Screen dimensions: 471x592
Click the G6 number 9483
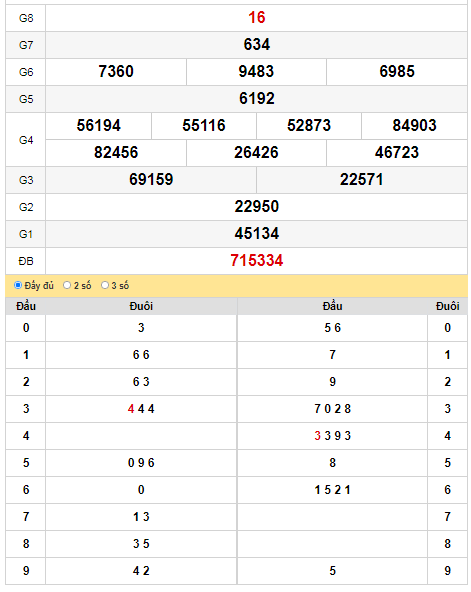point(256,72)
